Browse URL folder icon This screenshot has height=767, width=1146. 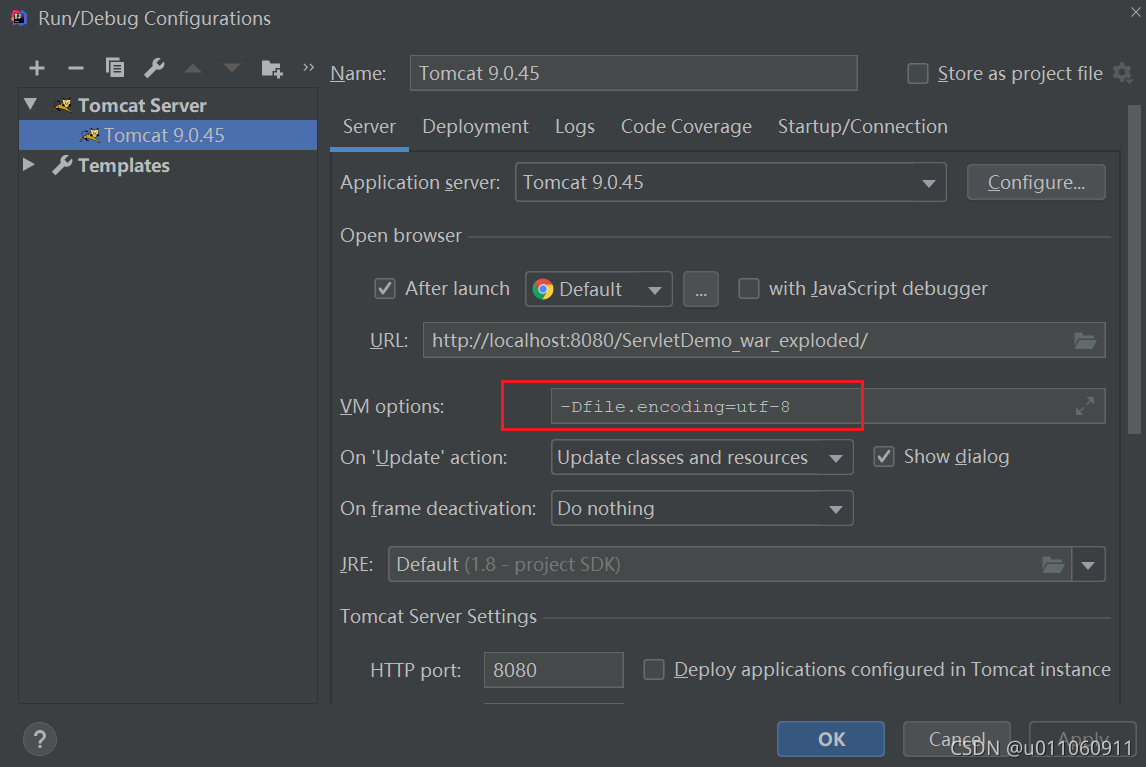[x=1085, y=341]
